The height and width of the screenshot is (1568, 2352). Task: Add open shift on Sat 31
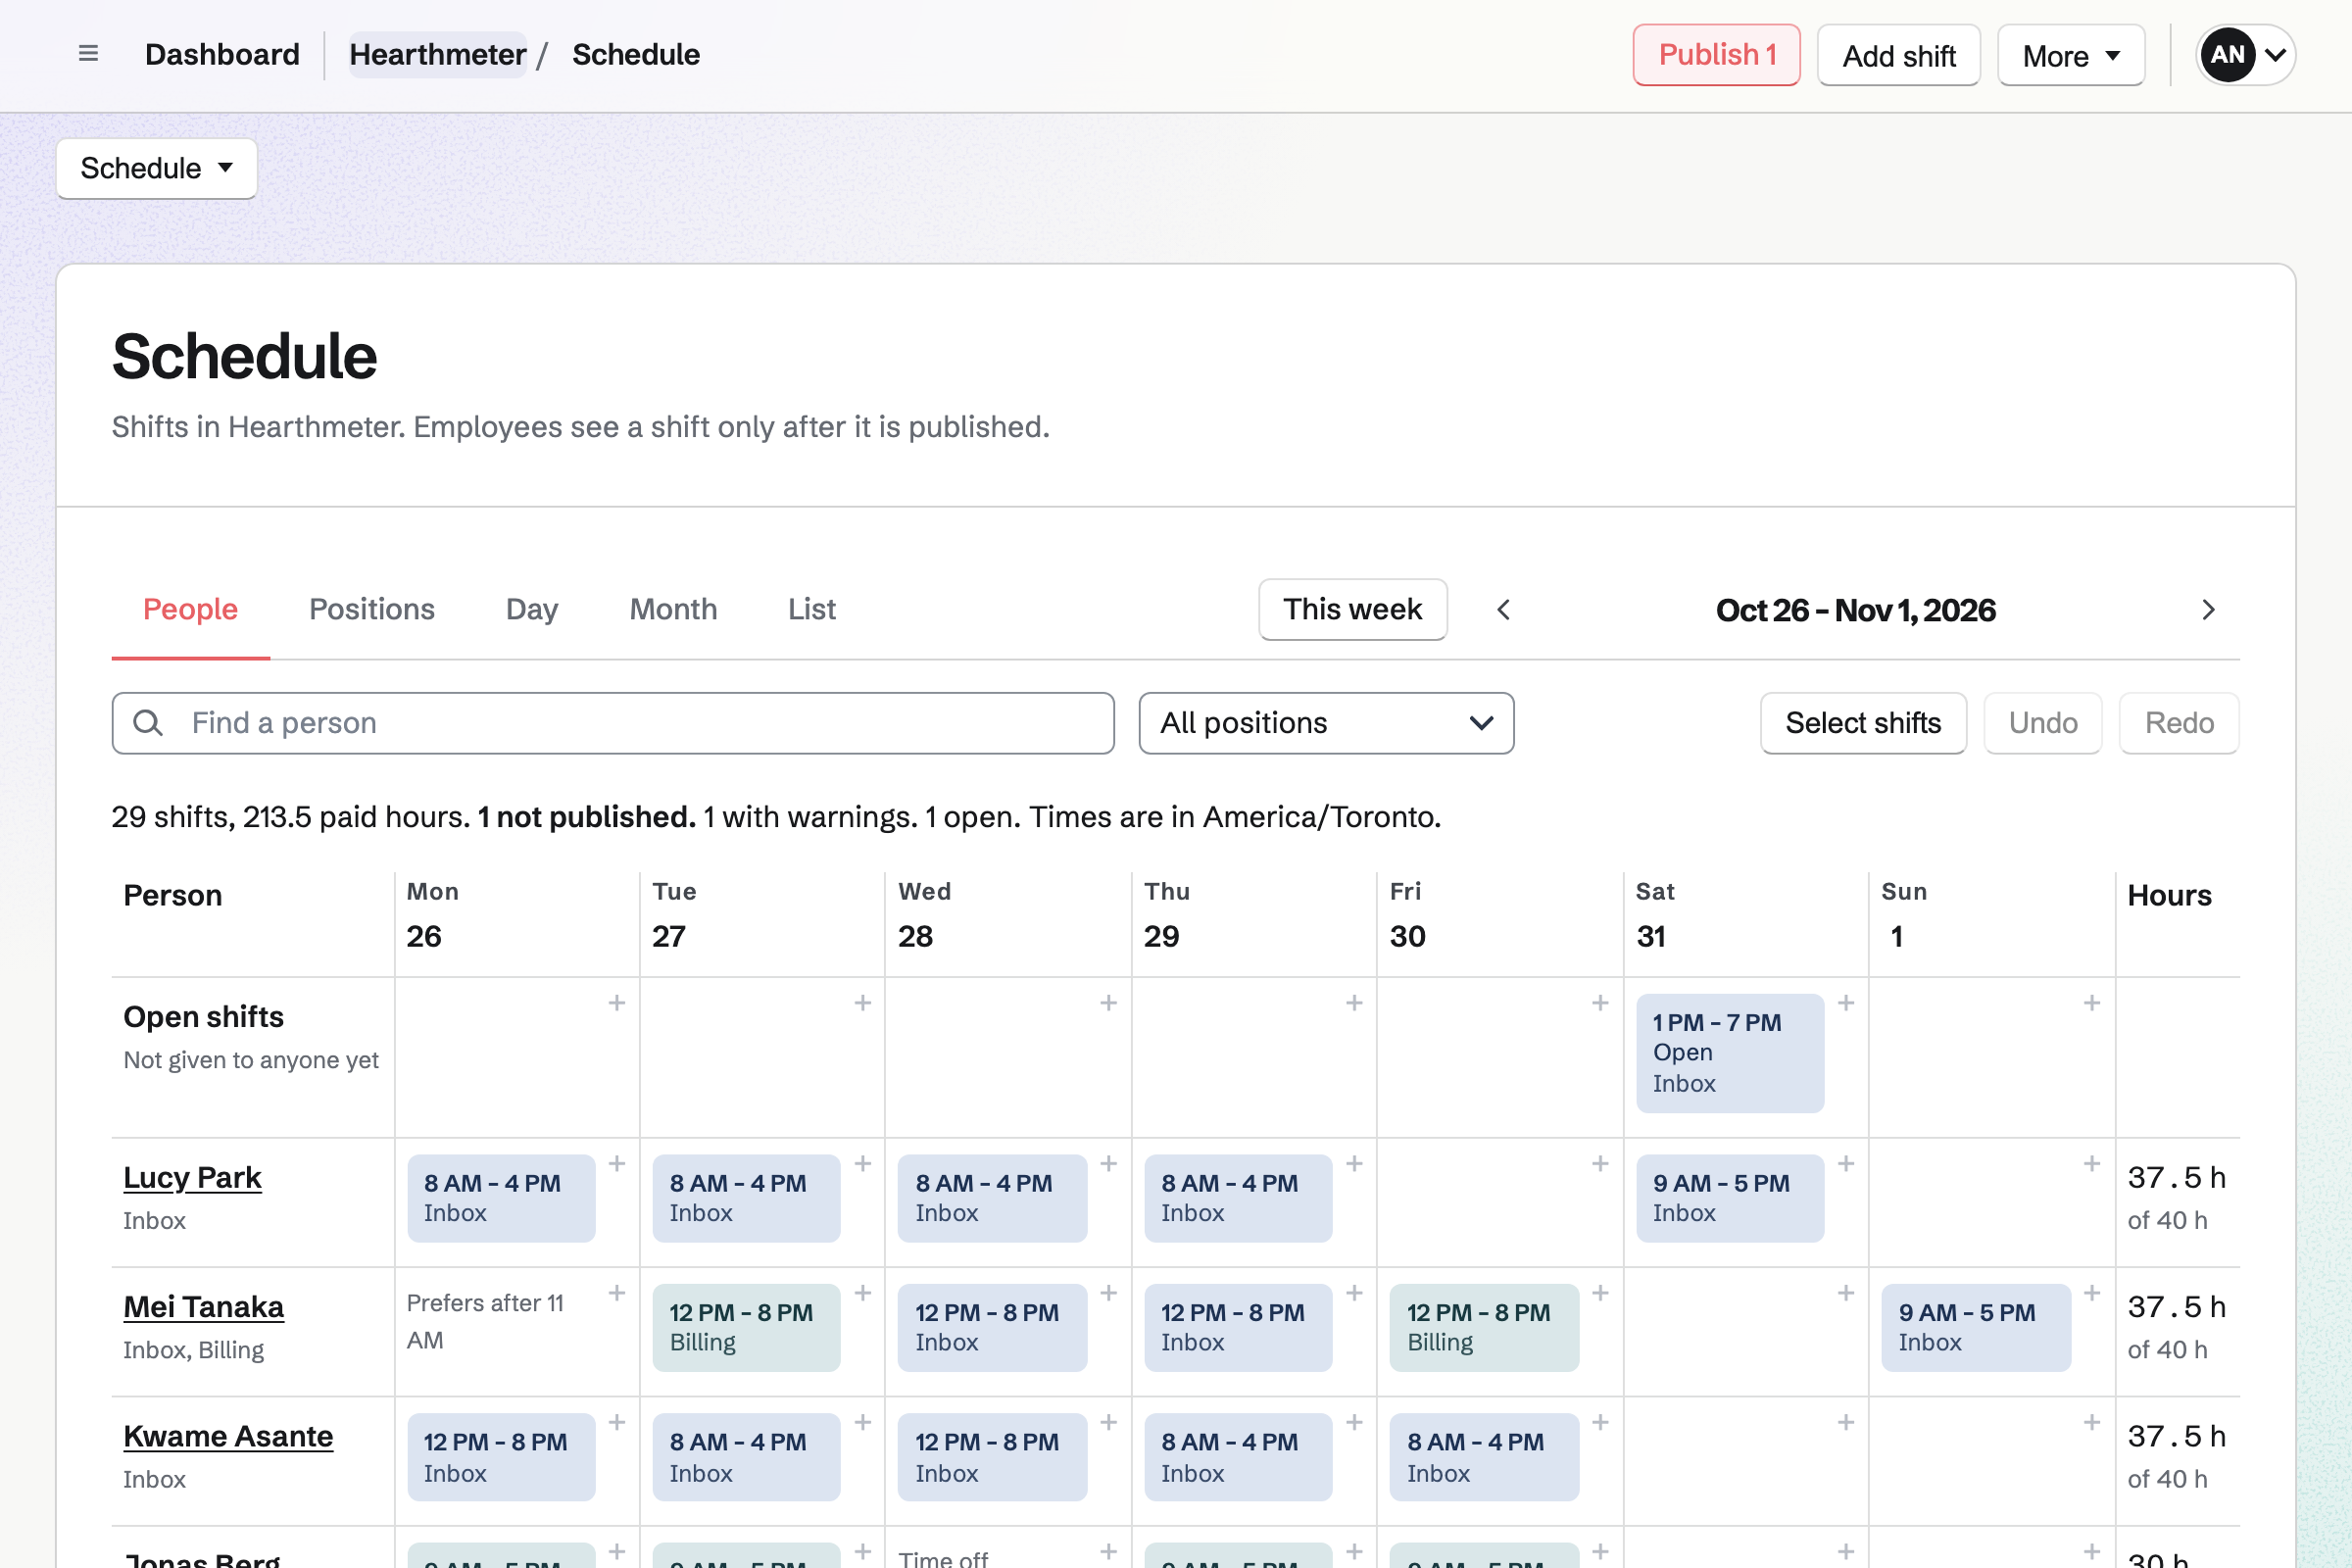[x=1847, y=1003]
